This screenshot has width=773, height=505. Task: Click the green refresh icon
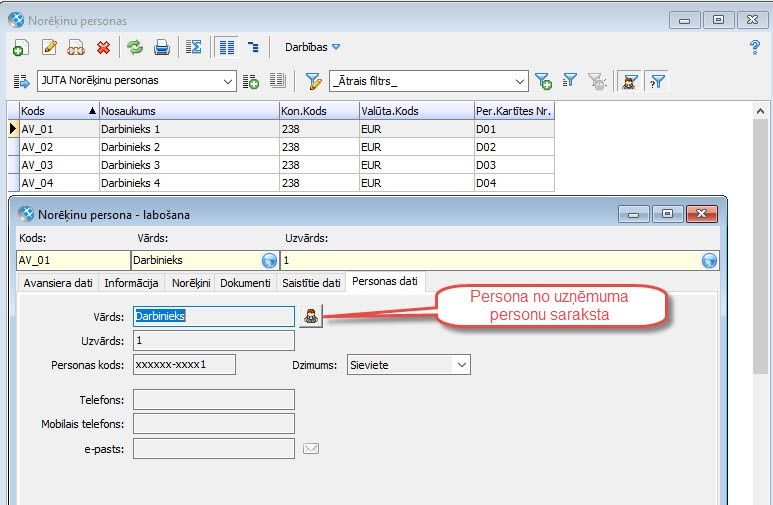click(x=135, y=47)
